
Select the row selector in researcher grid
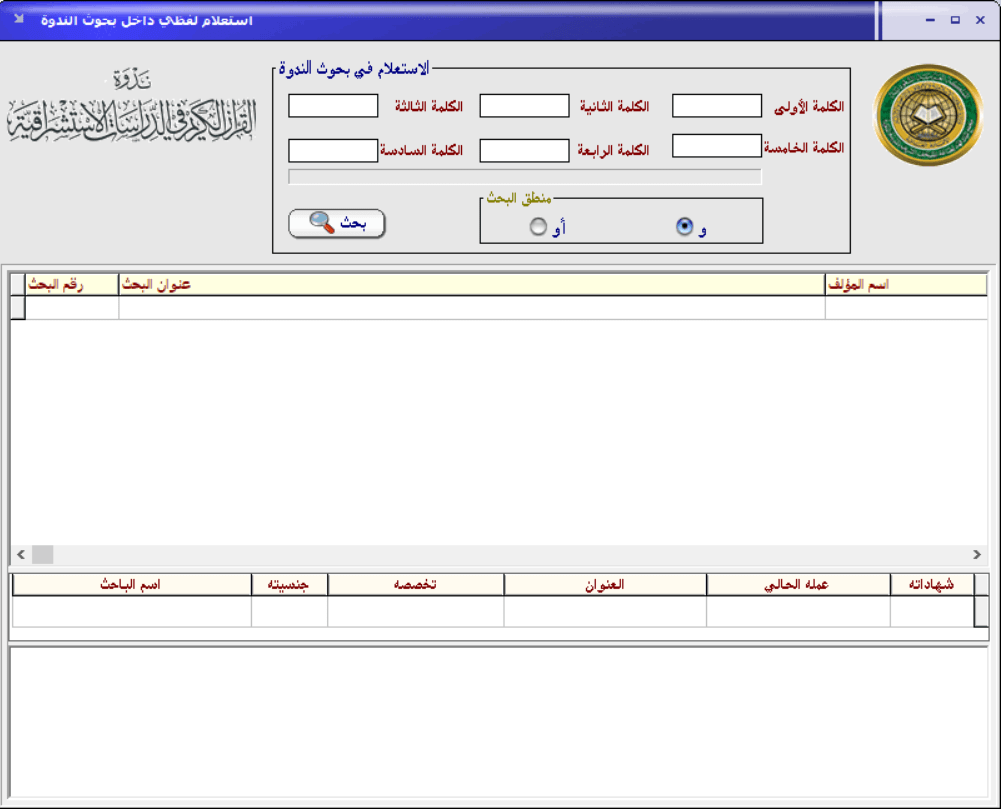coord(981,611)
